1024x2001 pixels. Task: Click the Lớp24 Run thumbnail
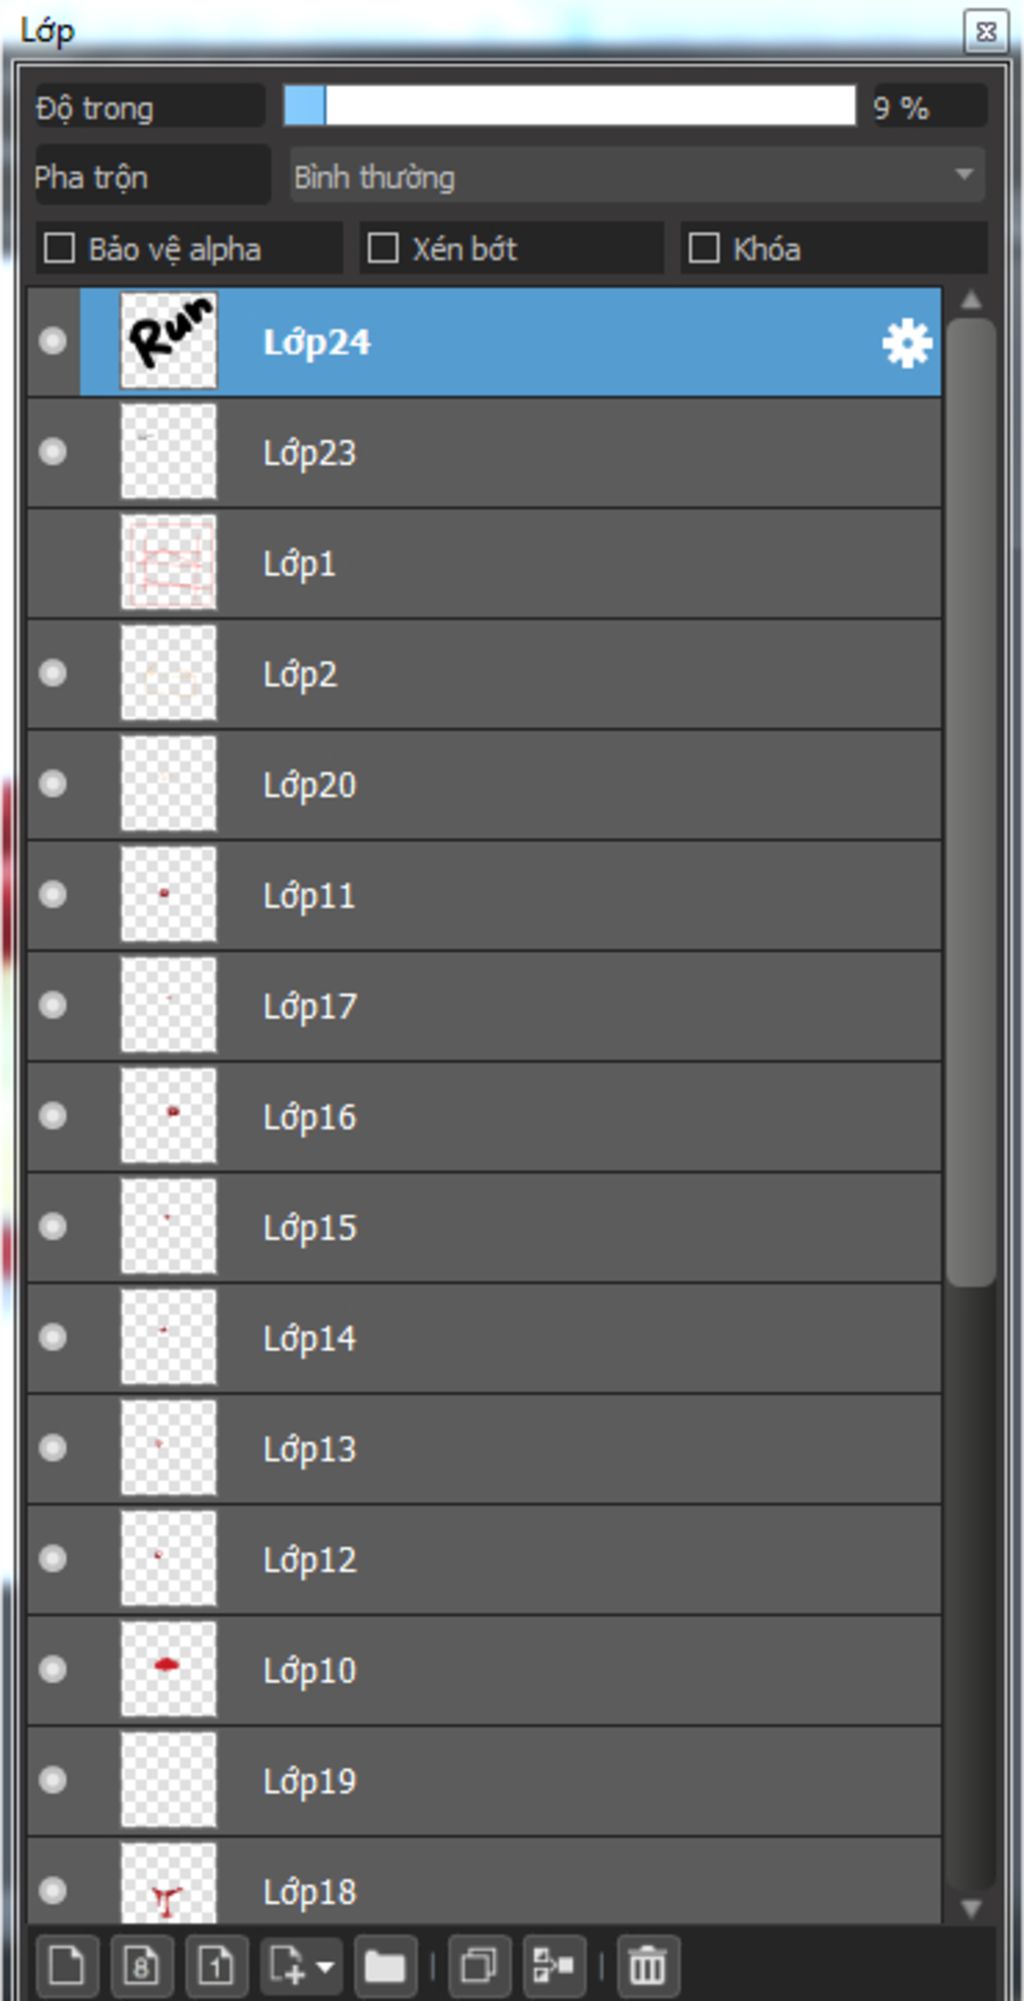coord(168,341)
